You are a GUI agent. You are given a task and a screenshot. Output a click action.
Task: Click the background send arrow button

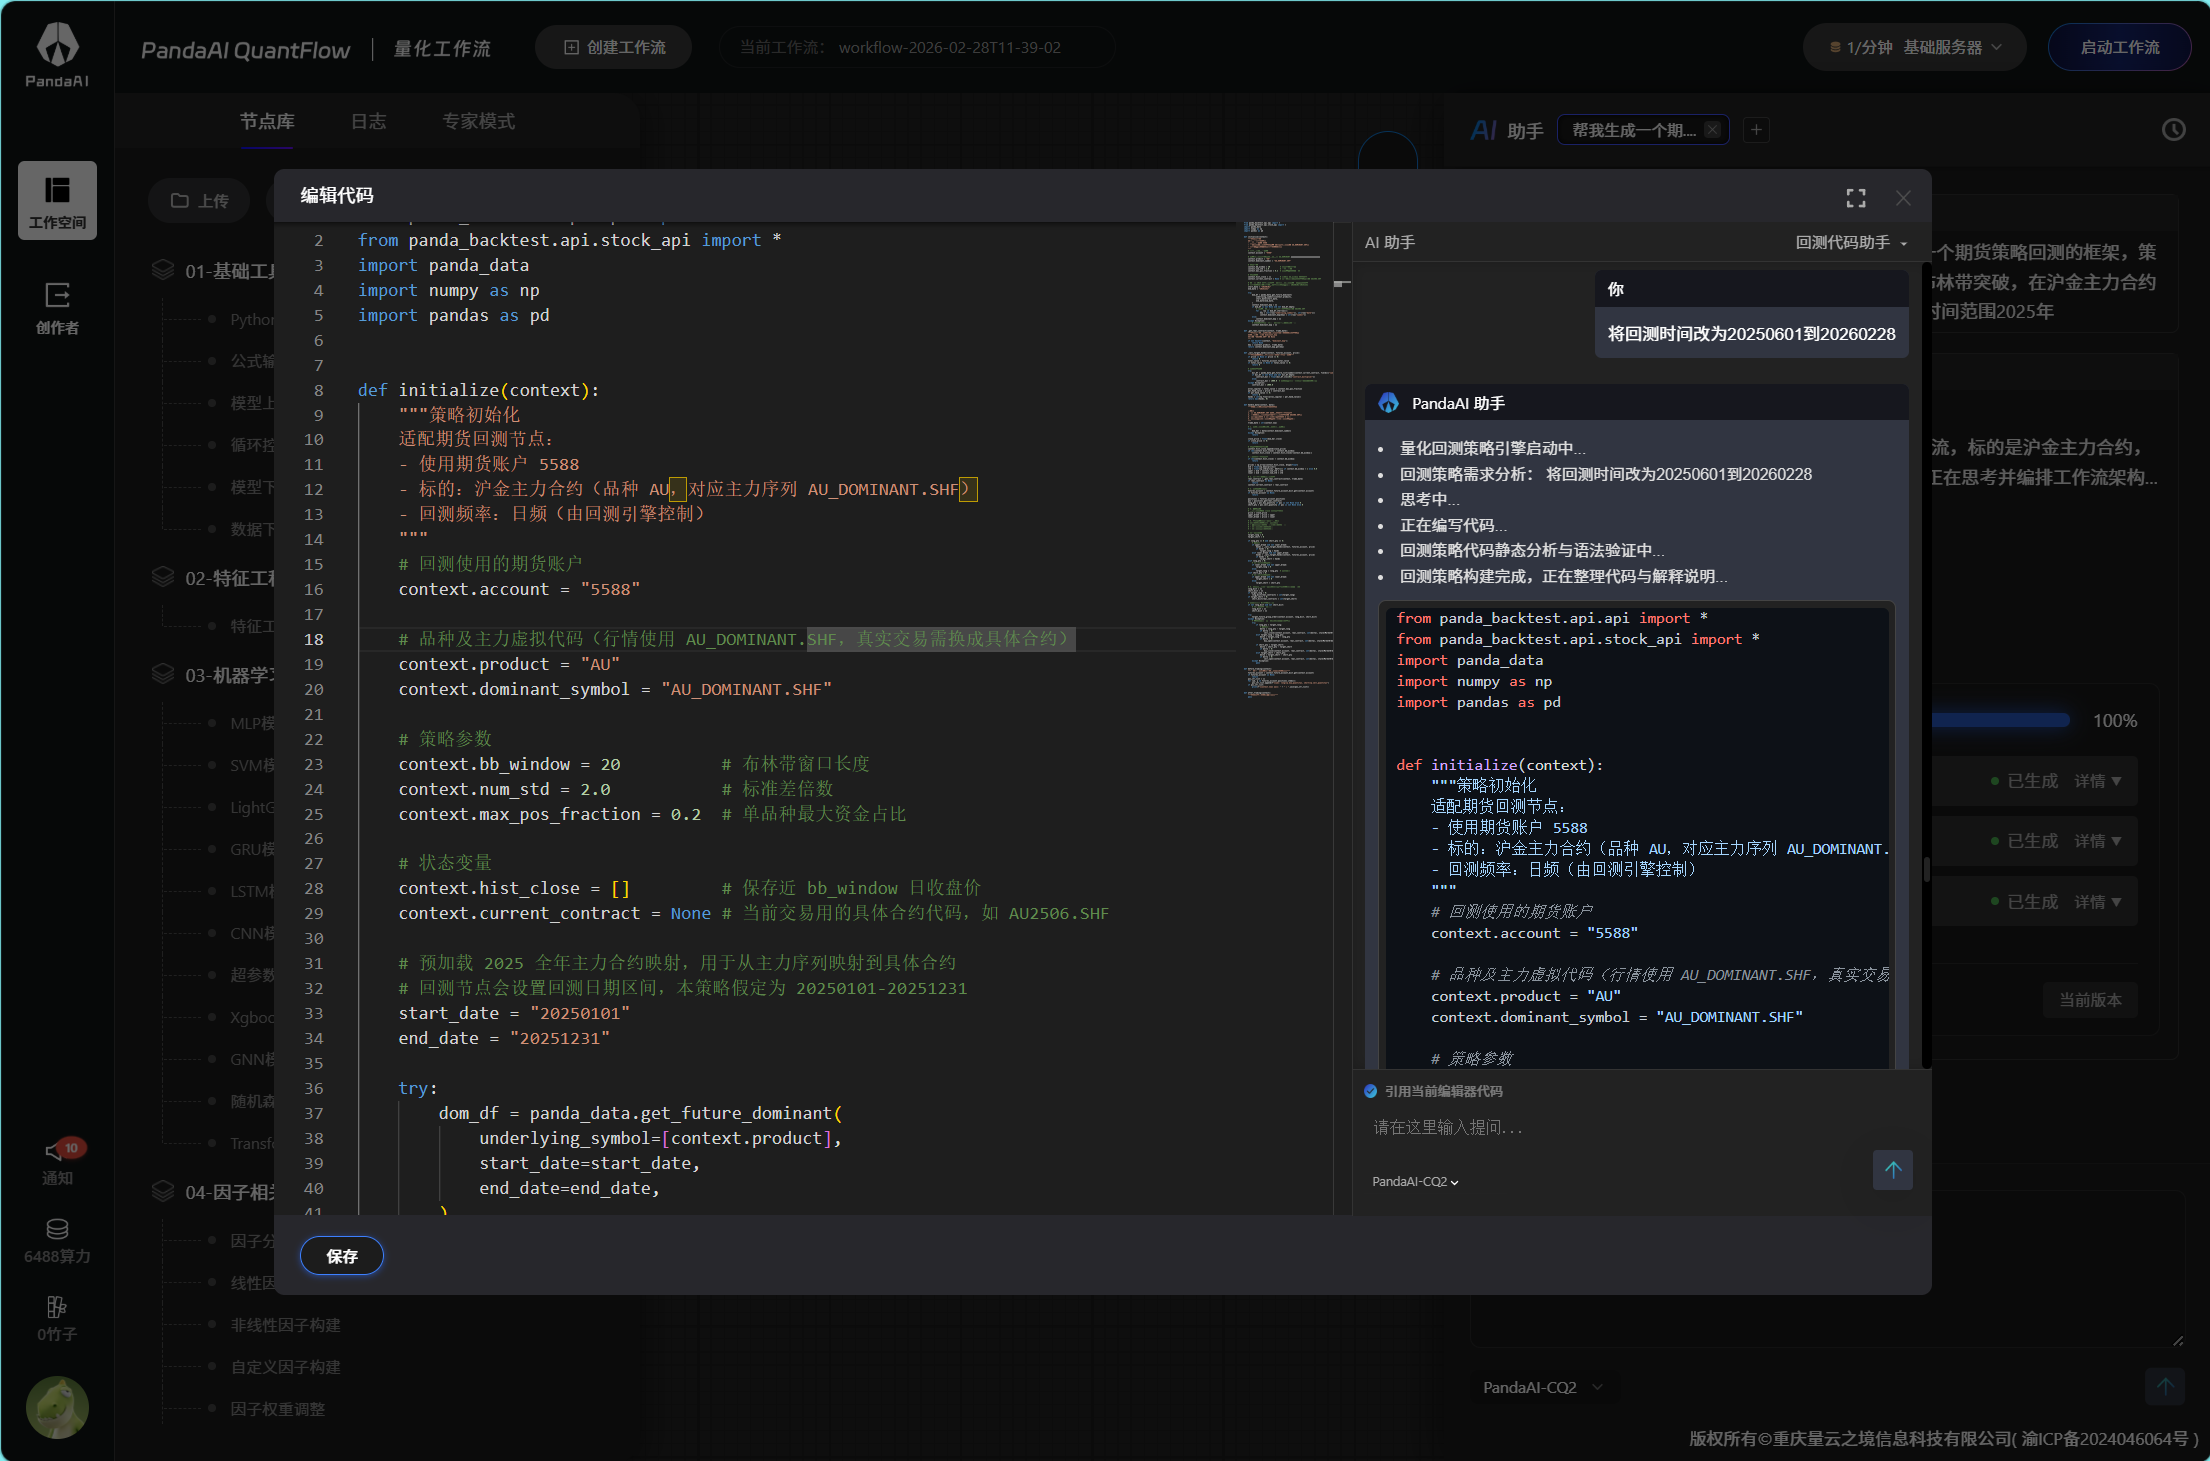coord(2164,1386)
